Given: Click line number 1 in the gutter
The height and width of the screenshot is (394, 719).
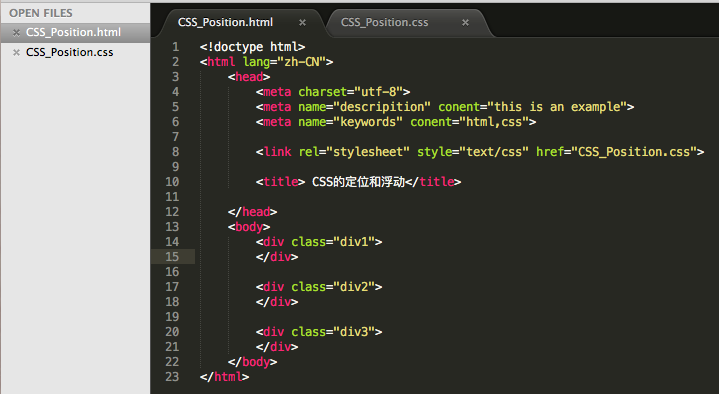Looking at the screenshot, I should 176,47.
